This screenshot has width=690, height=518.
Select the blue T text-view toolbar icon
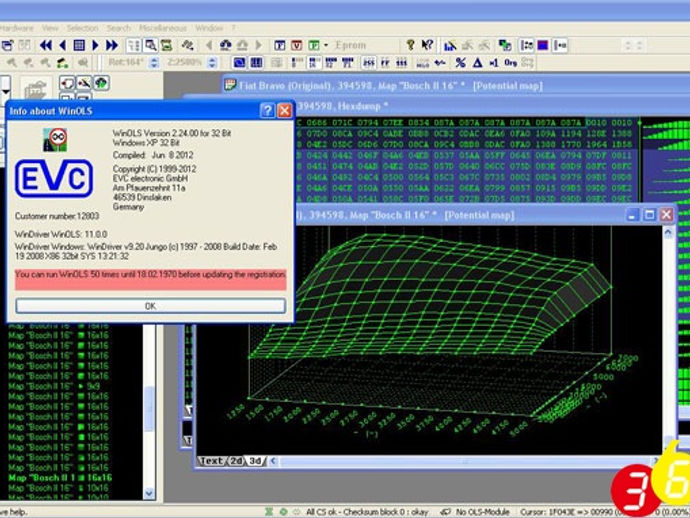[279, 45]
